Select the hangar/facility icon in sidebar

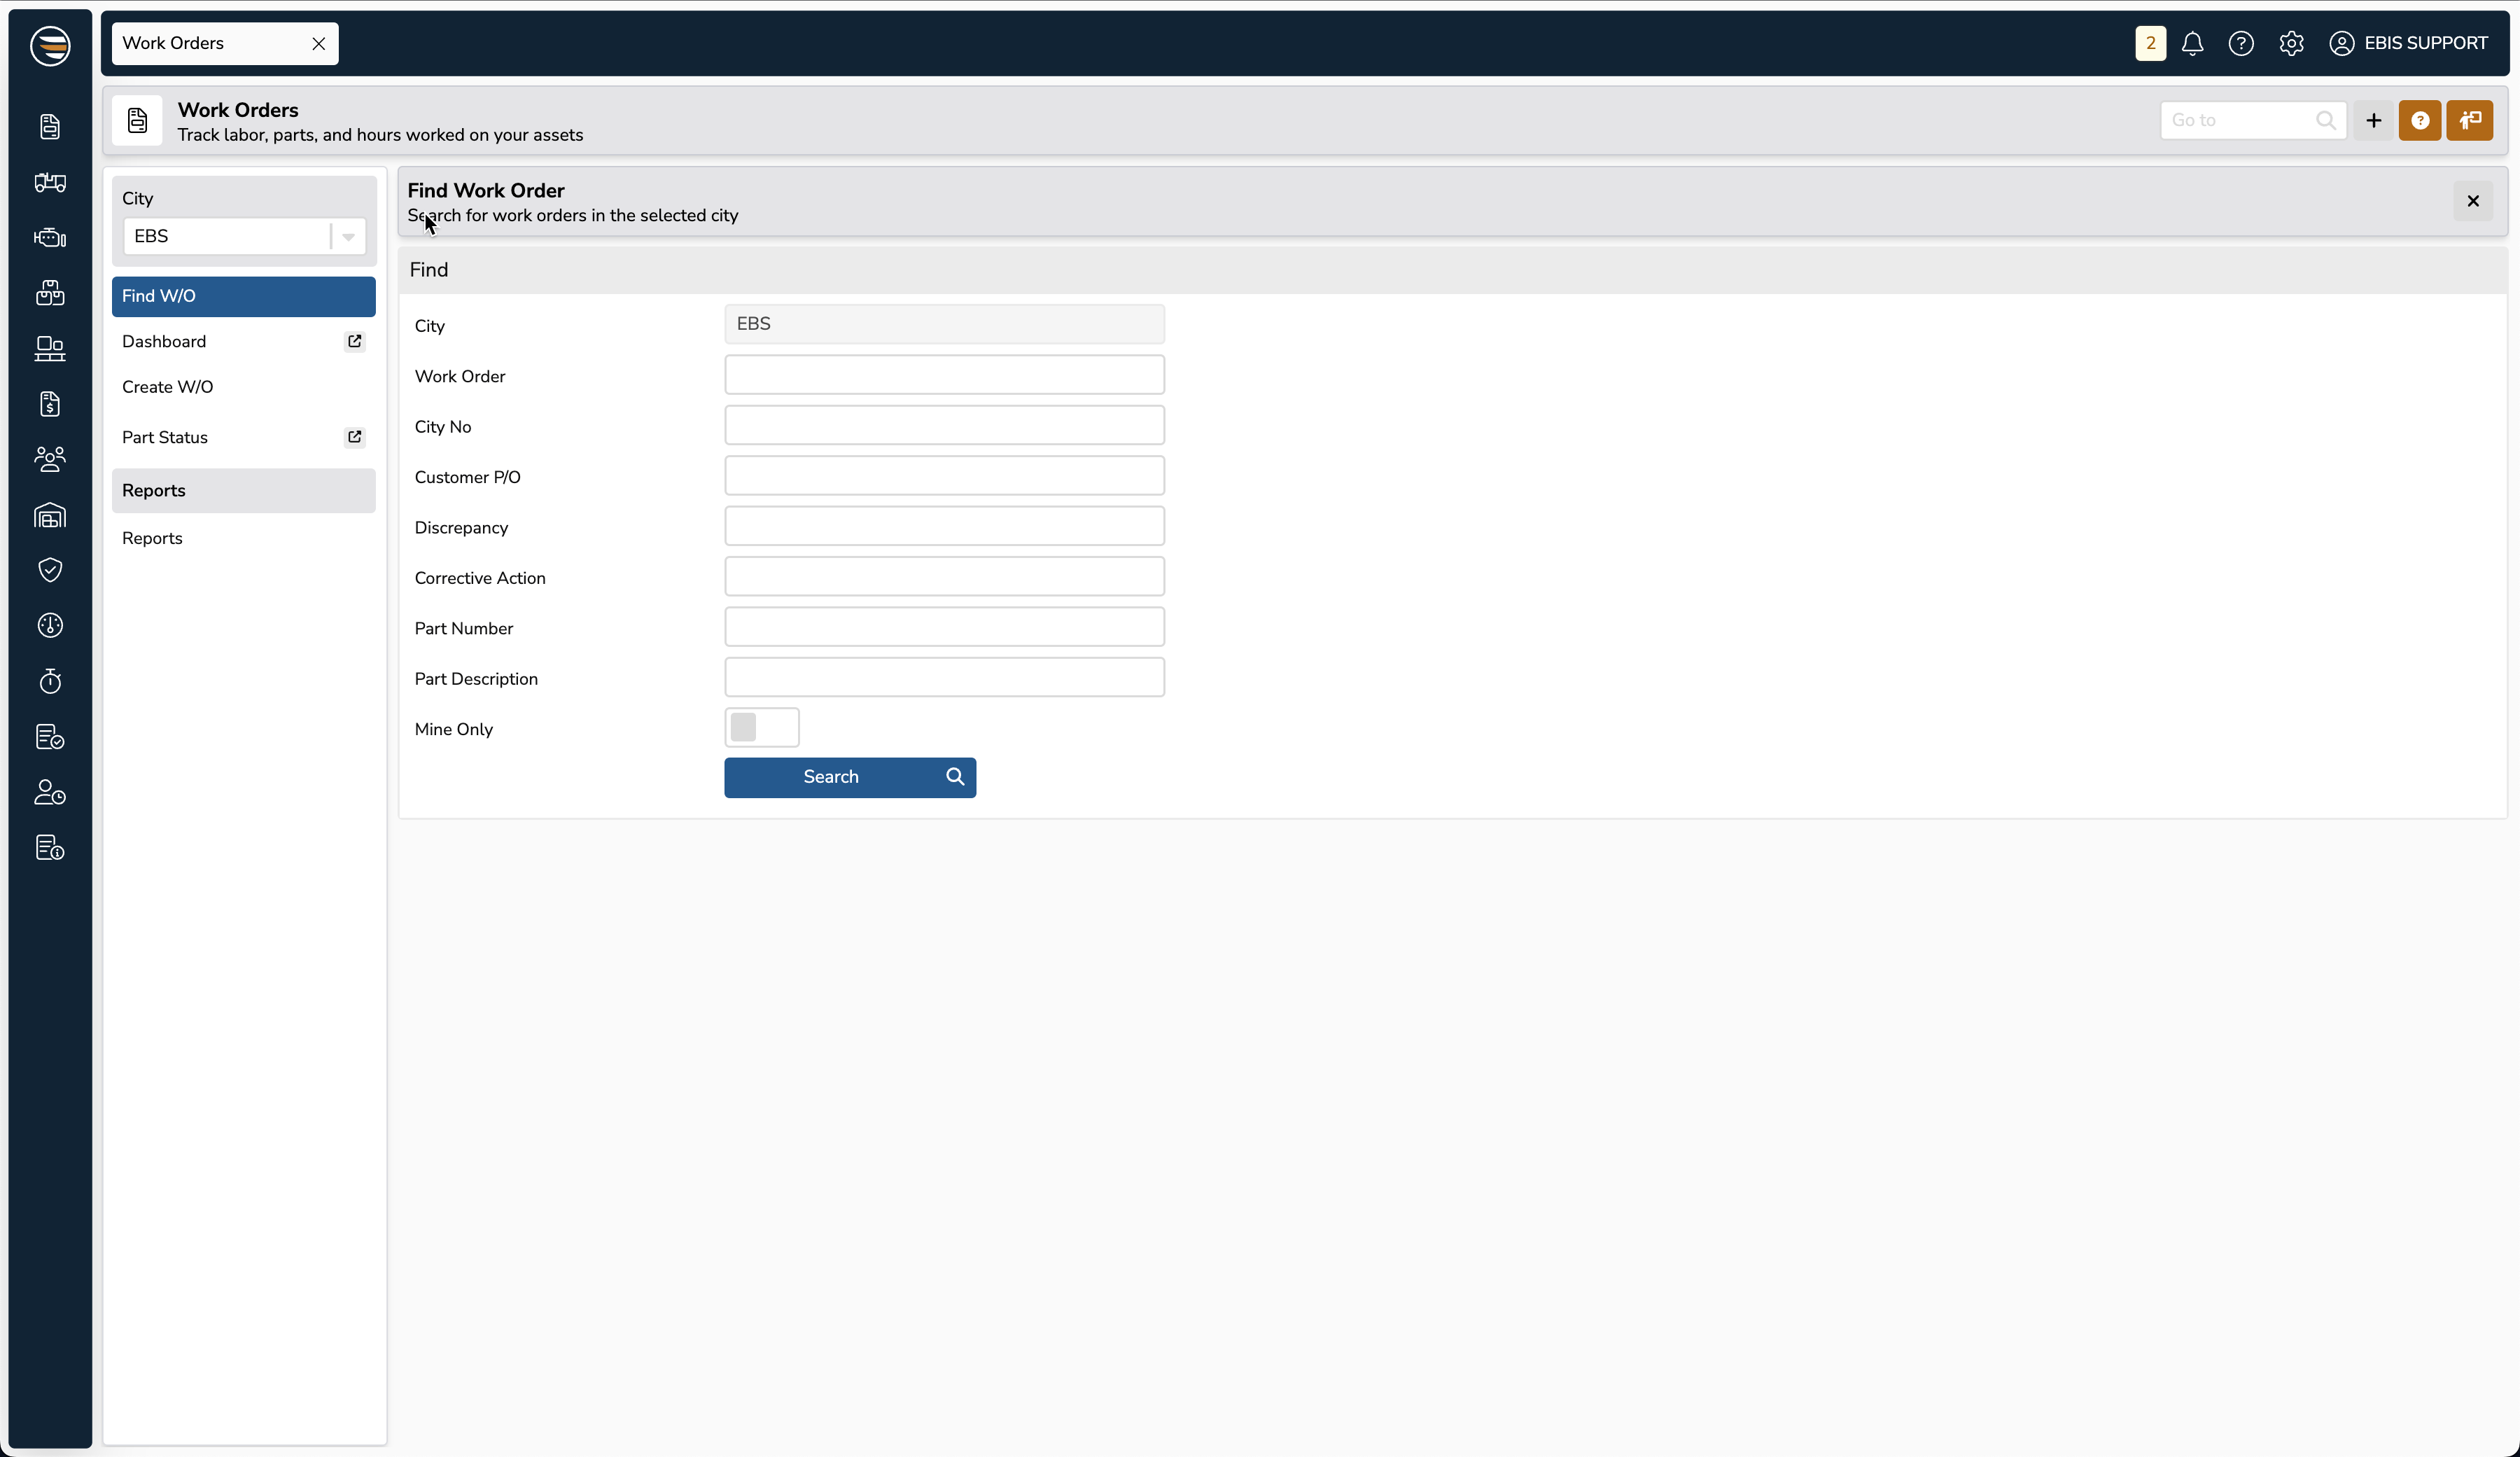50,516
